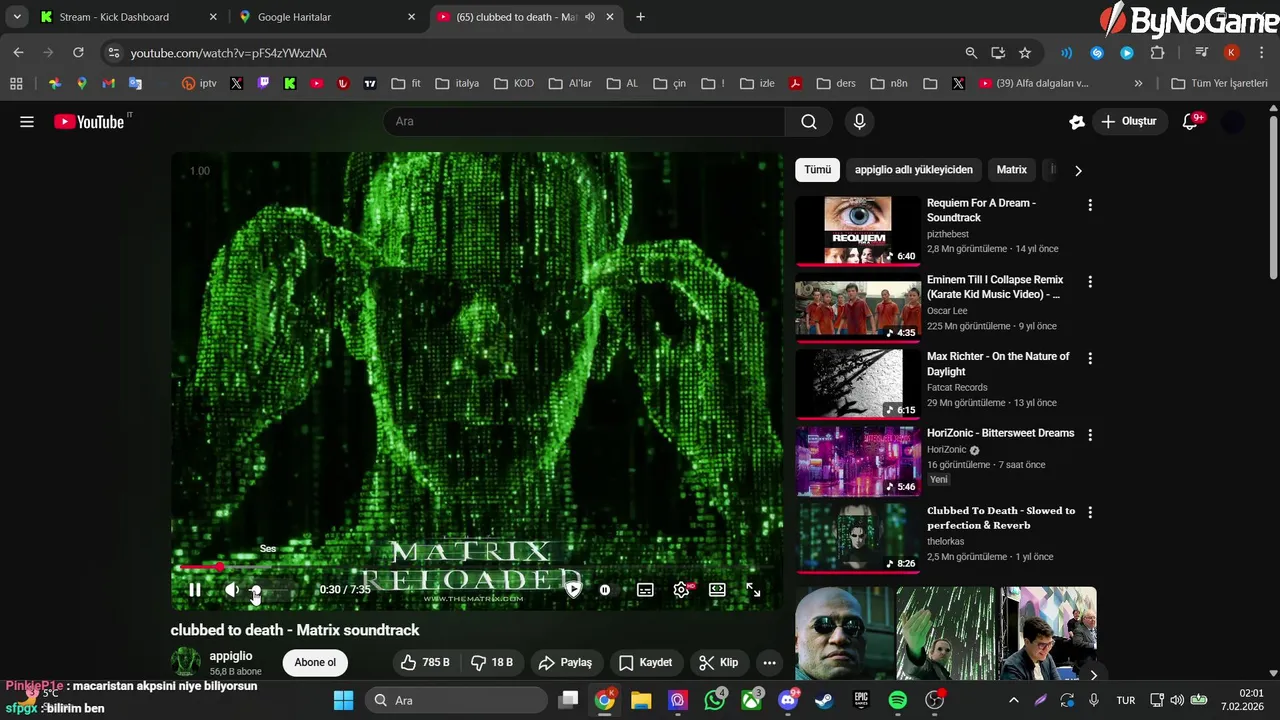The height and width of the screenshot is (720, 1280).
Task: Open the Windows Start menu
Action: click(343, 700)
